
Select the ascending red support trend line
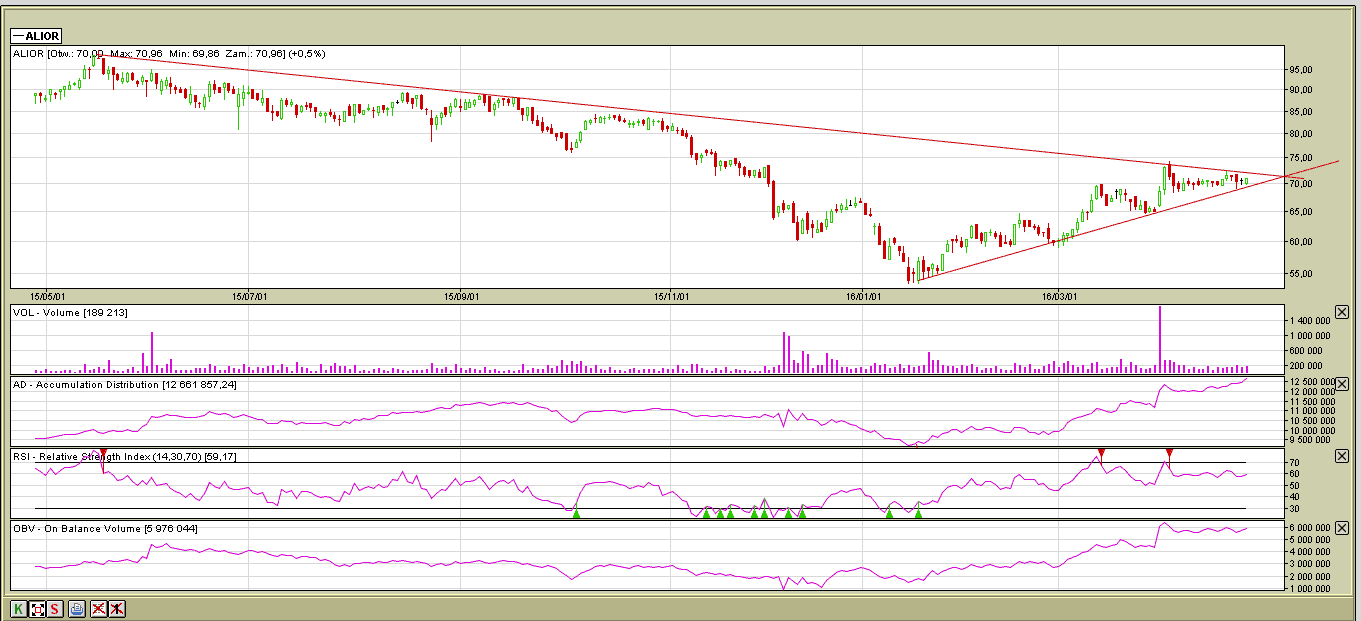(x=1000, y=257)
